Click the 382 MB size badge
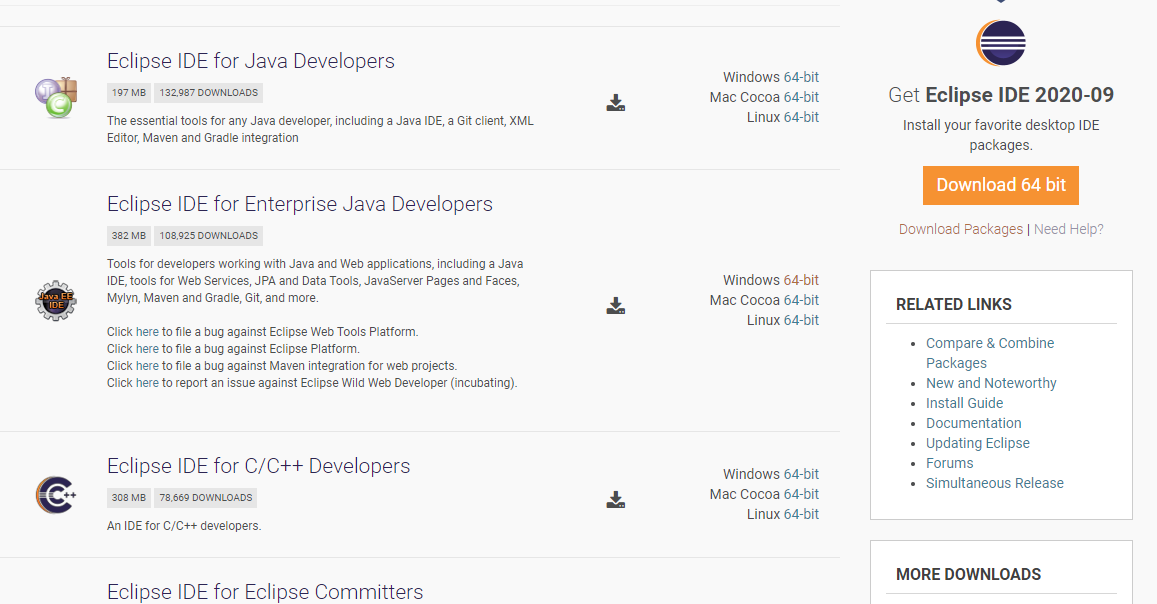The height and width of the screenshot is (604, 1157). pos(129,236)
